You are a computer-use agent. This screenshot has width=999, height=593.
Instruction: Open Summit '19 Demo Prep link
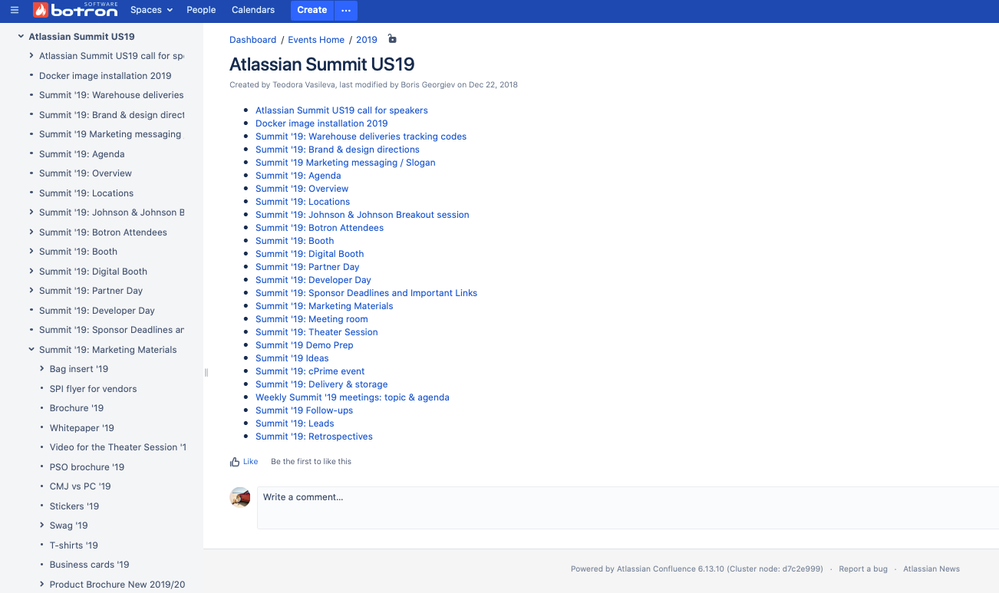pyautogui.click(x=304, y=345)
